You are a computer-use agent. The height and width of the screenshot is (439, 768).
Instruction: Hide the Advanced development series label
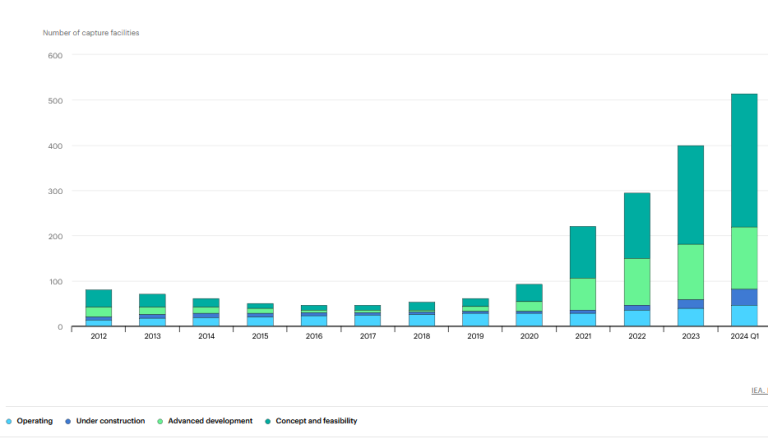point(210,421)
